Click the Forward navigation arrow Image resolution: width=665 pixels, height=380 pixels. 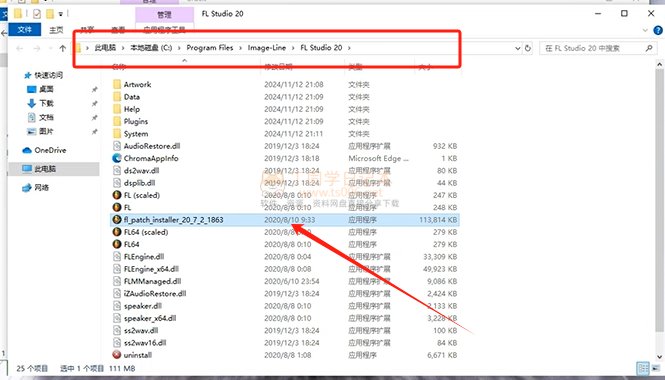pos(37,48)
